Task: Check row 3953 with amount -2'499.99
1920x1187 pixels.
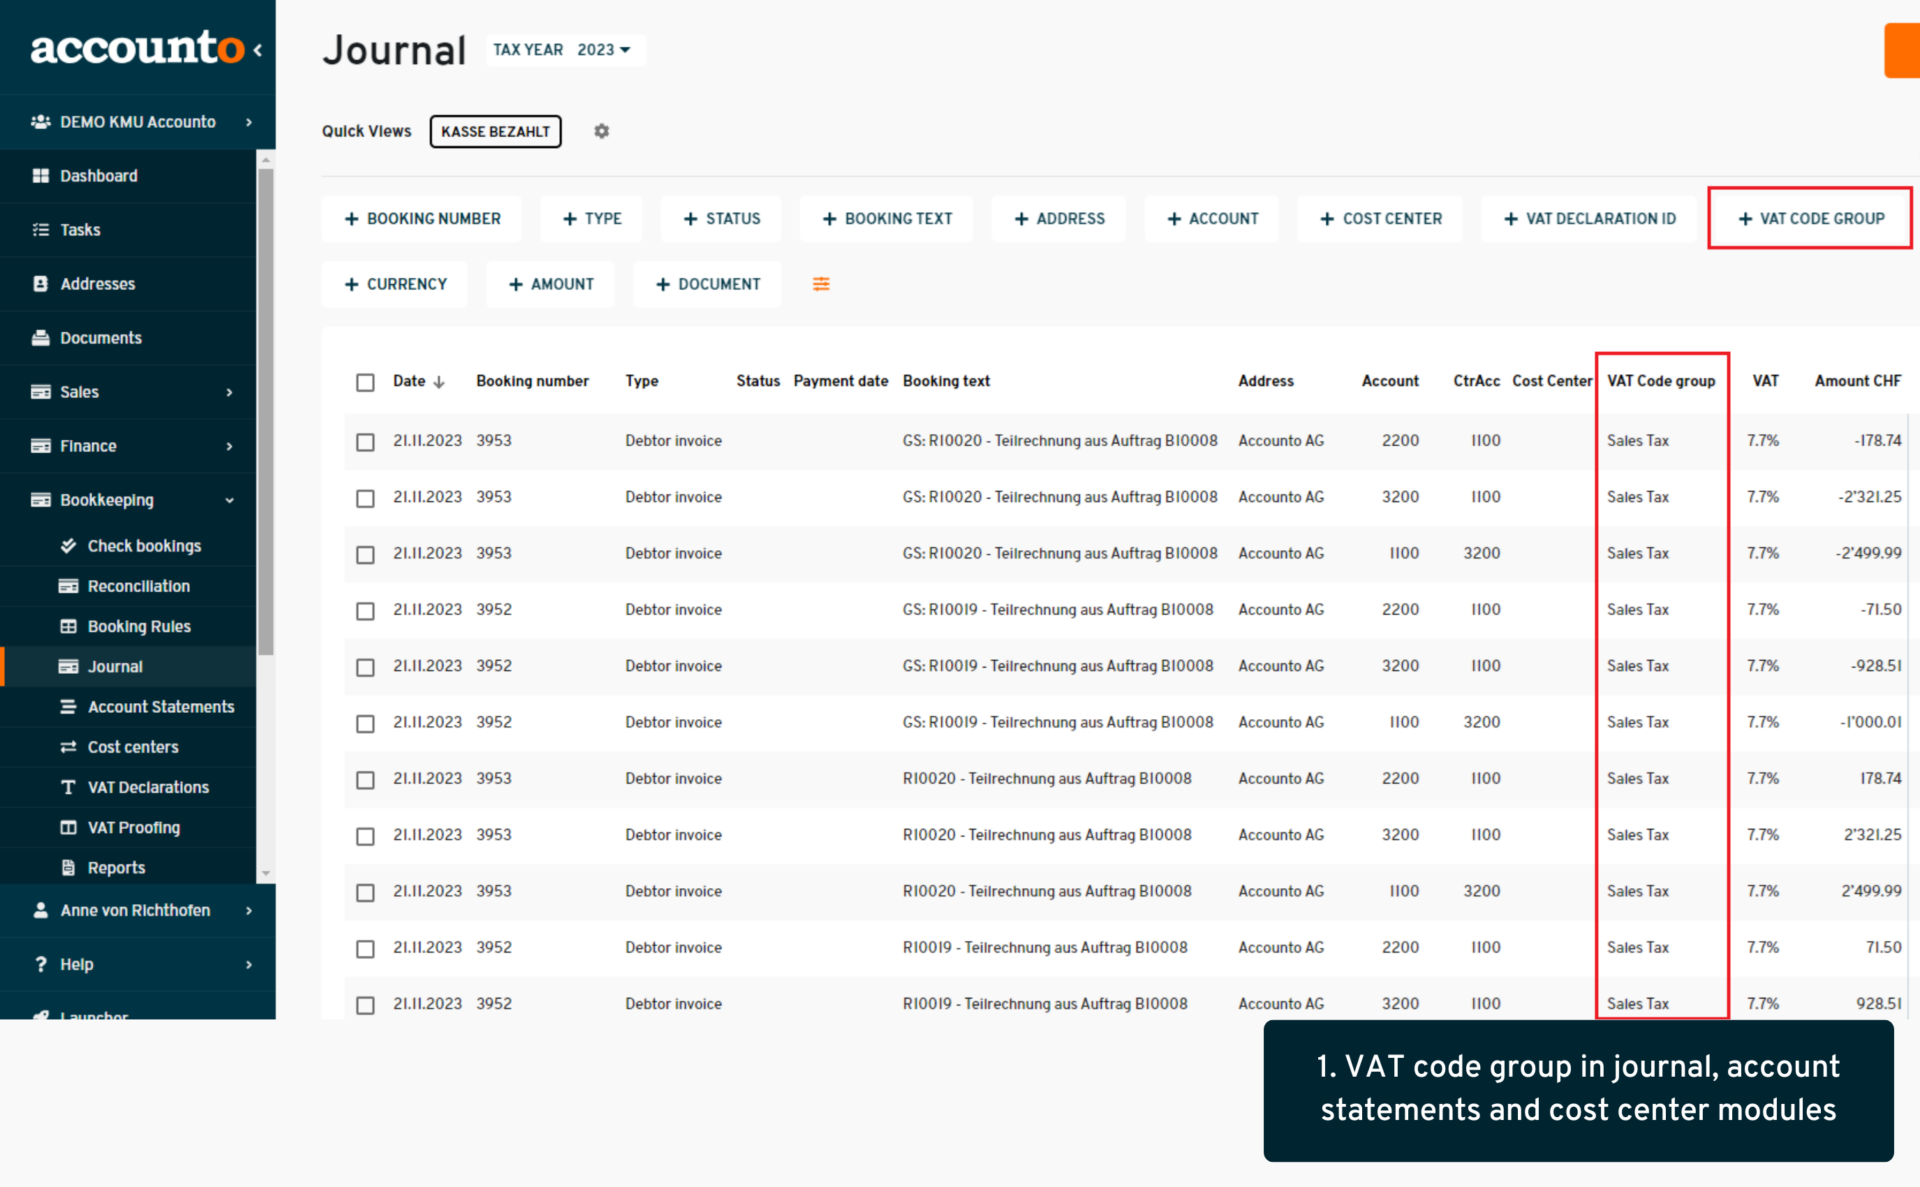Action: tap(365, 554)
